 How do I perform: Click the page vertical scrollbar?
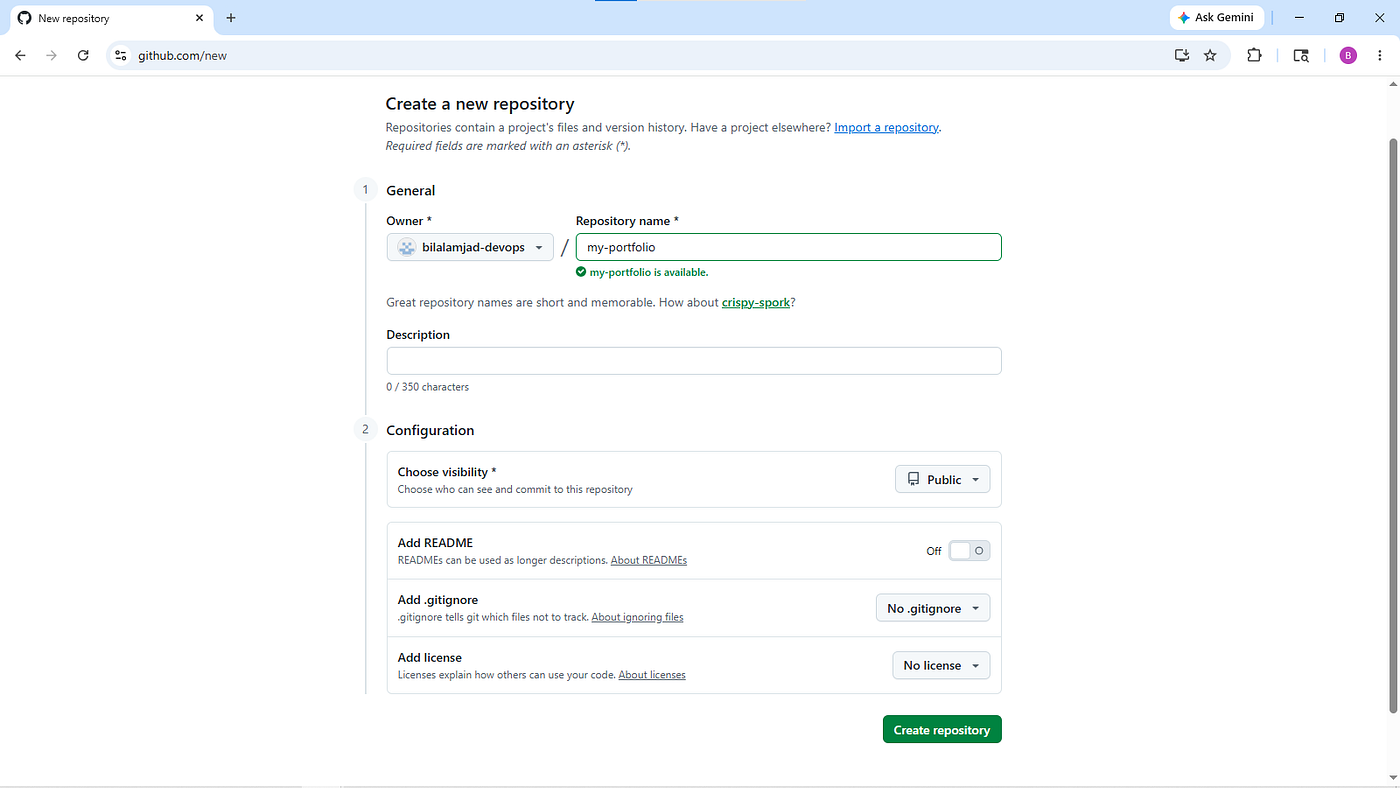(1394, 425)
